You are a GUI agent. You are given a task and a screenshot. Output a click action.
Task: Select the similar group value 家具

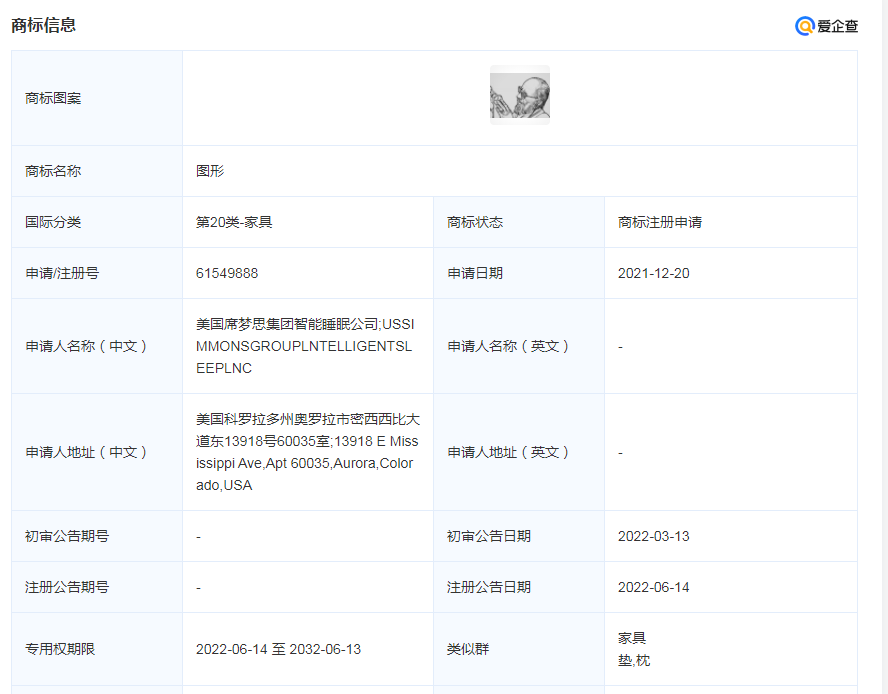pos(632,638)
